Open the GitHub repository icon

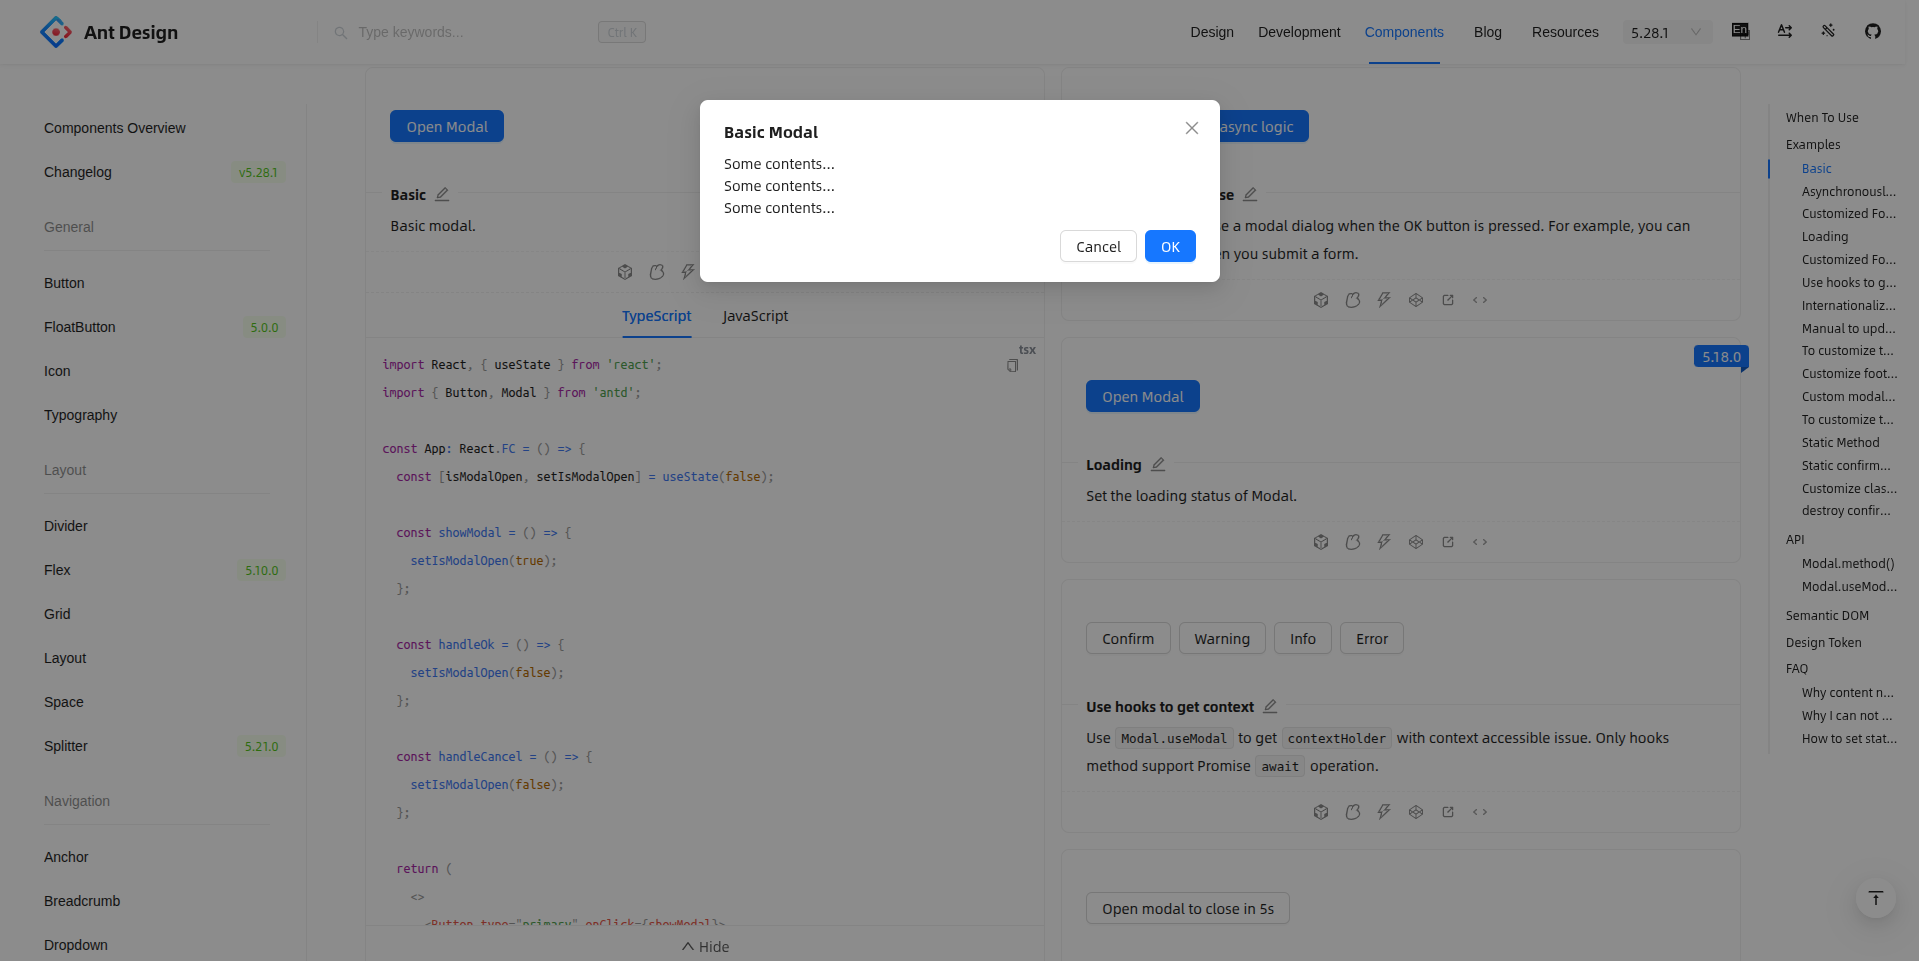(x=1872, y=31)
